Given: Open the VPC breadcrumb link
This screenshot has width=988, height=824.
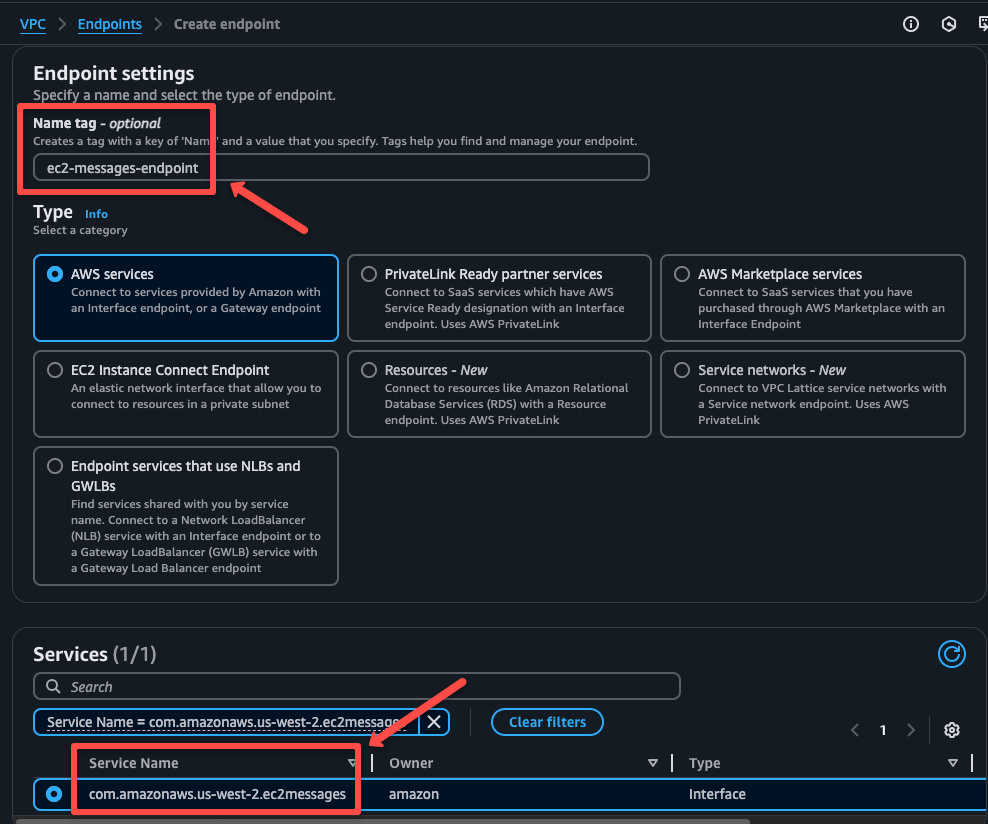Looking at the screenshot, I should [x=33, y=24].
